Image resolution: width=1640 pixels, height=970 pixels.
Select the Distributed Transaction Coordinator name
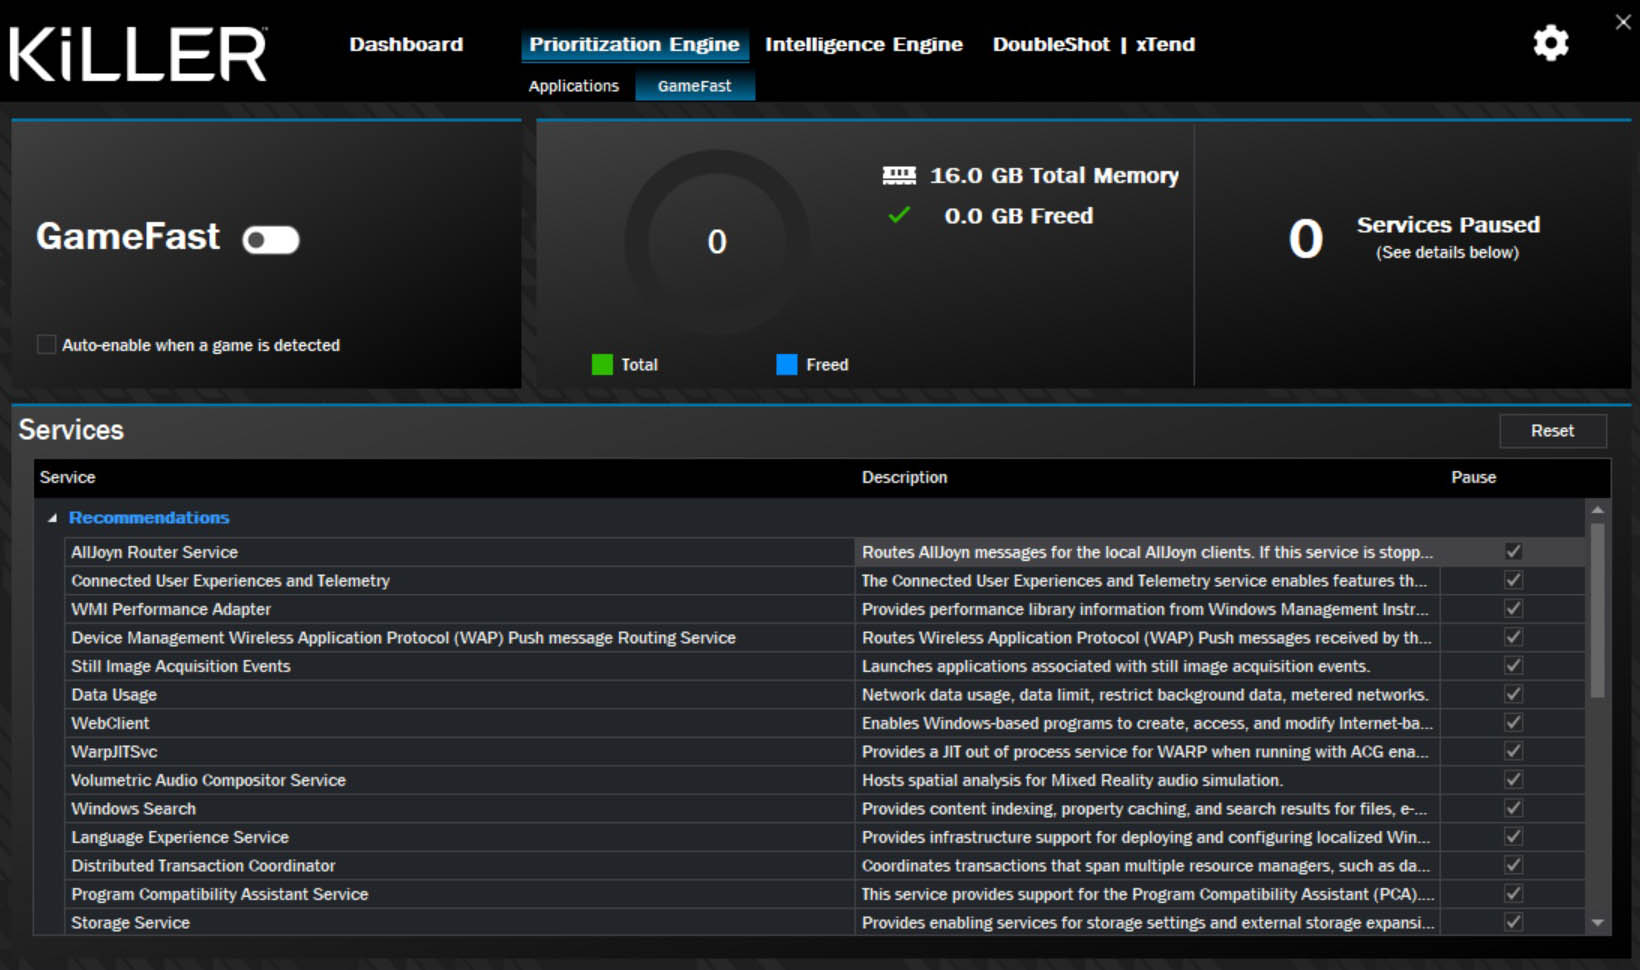[x=203, y=866]
